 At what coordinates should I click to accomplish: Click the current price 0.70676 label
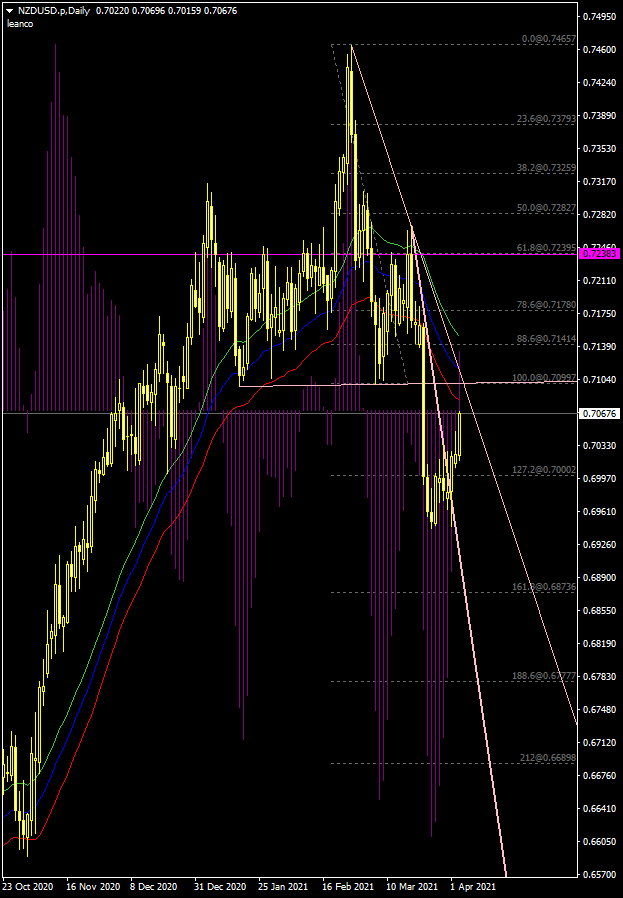600,413
